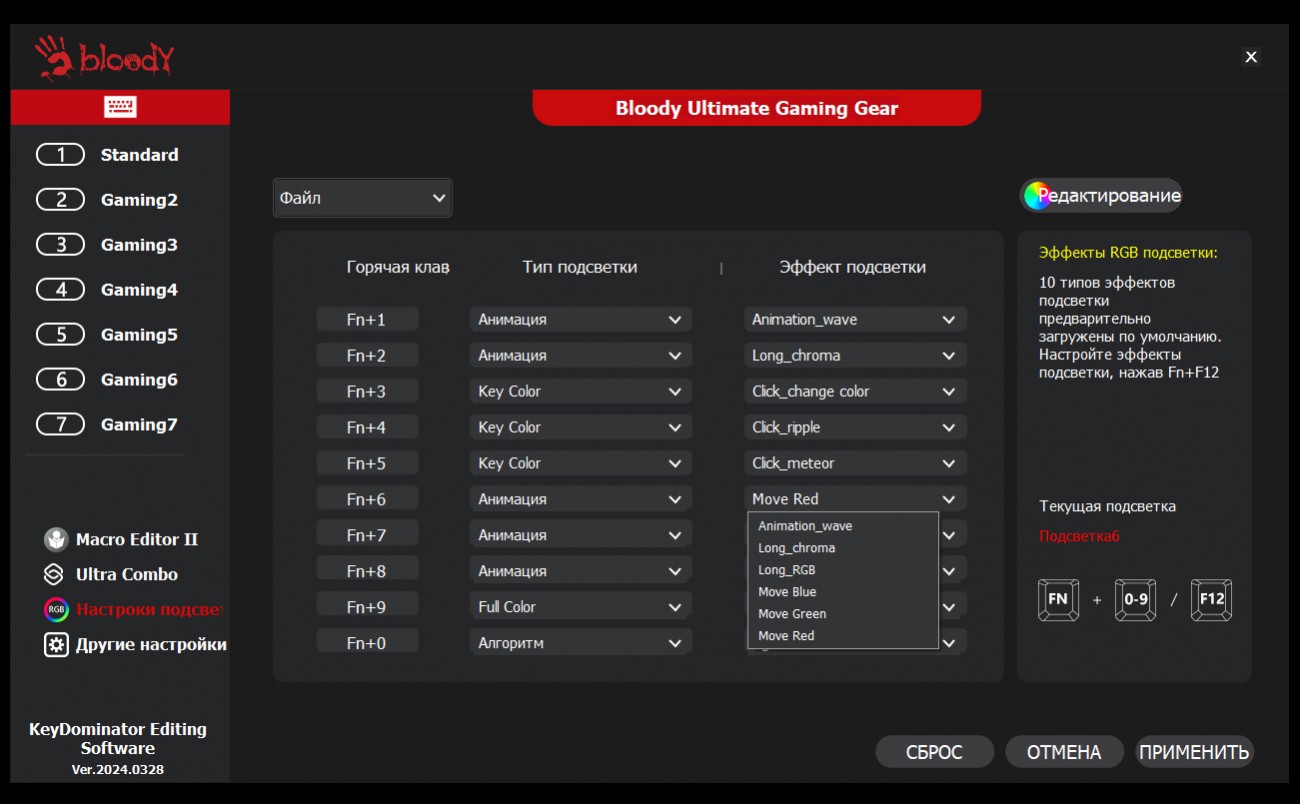Viewport: 1300px width, 804px height.
Task: Click the FN key icon
Action: click(1058, 599)
